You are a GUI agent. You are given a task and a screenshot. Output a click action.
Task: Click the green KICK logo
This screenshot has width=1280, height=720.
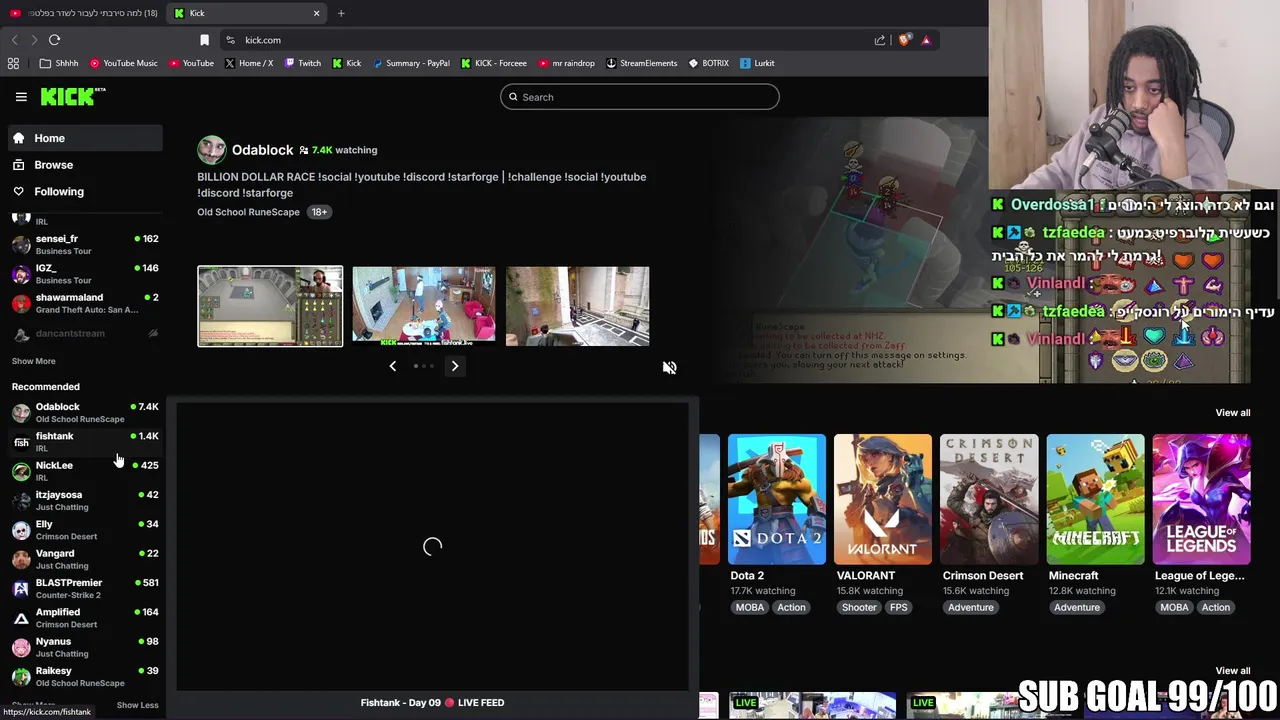tap(73, 96)
